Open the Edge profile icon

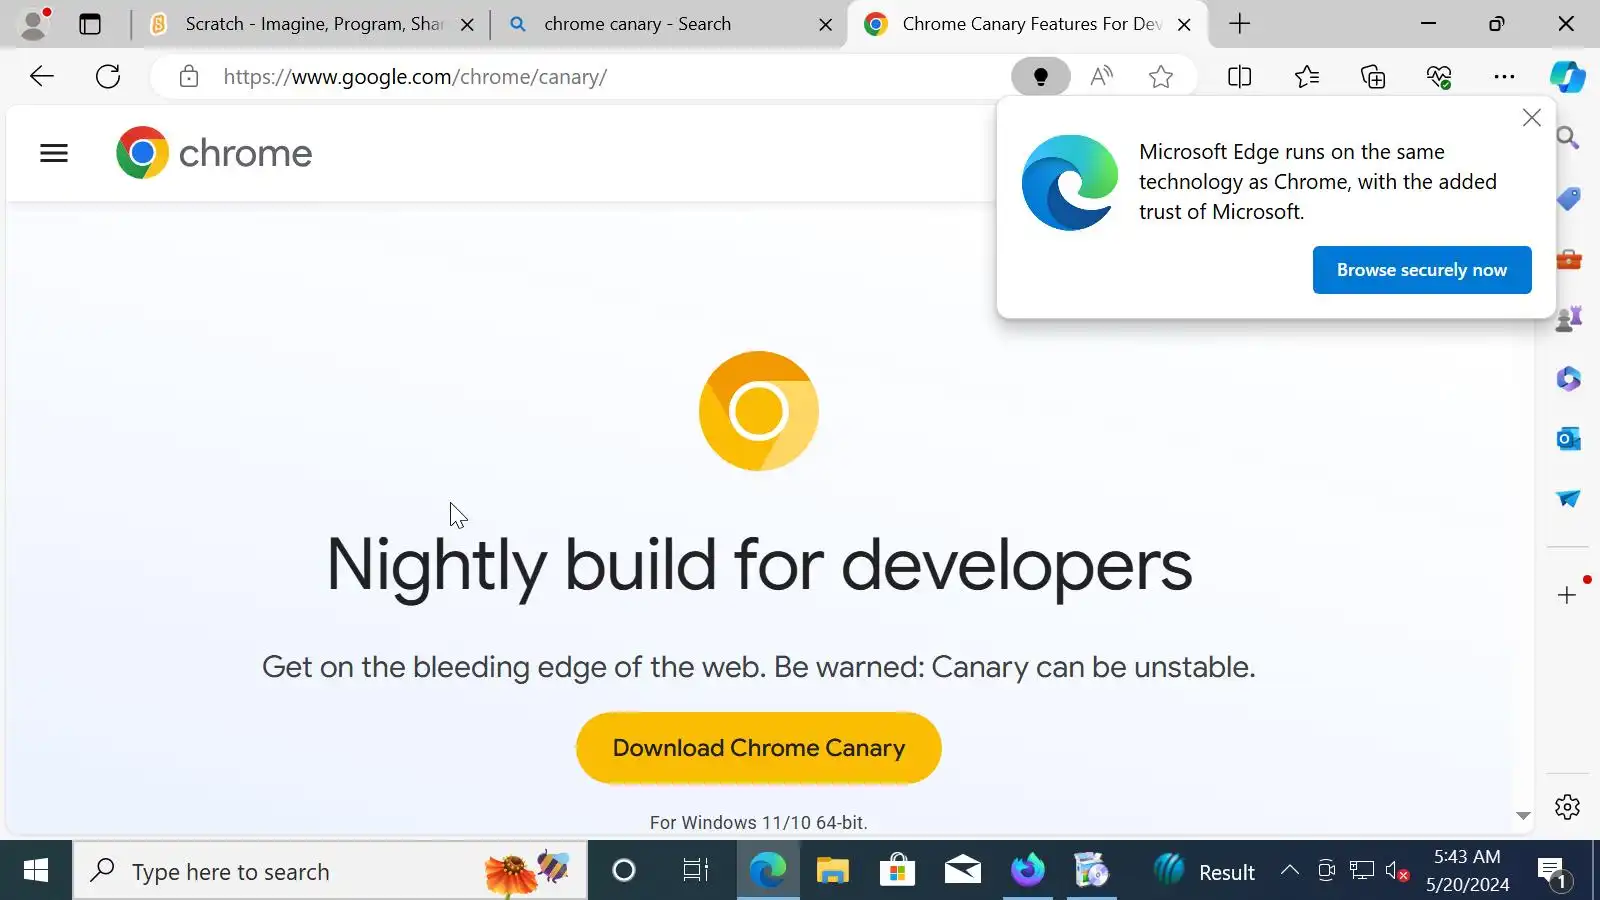pyautogui.click(x=34, y=24)
